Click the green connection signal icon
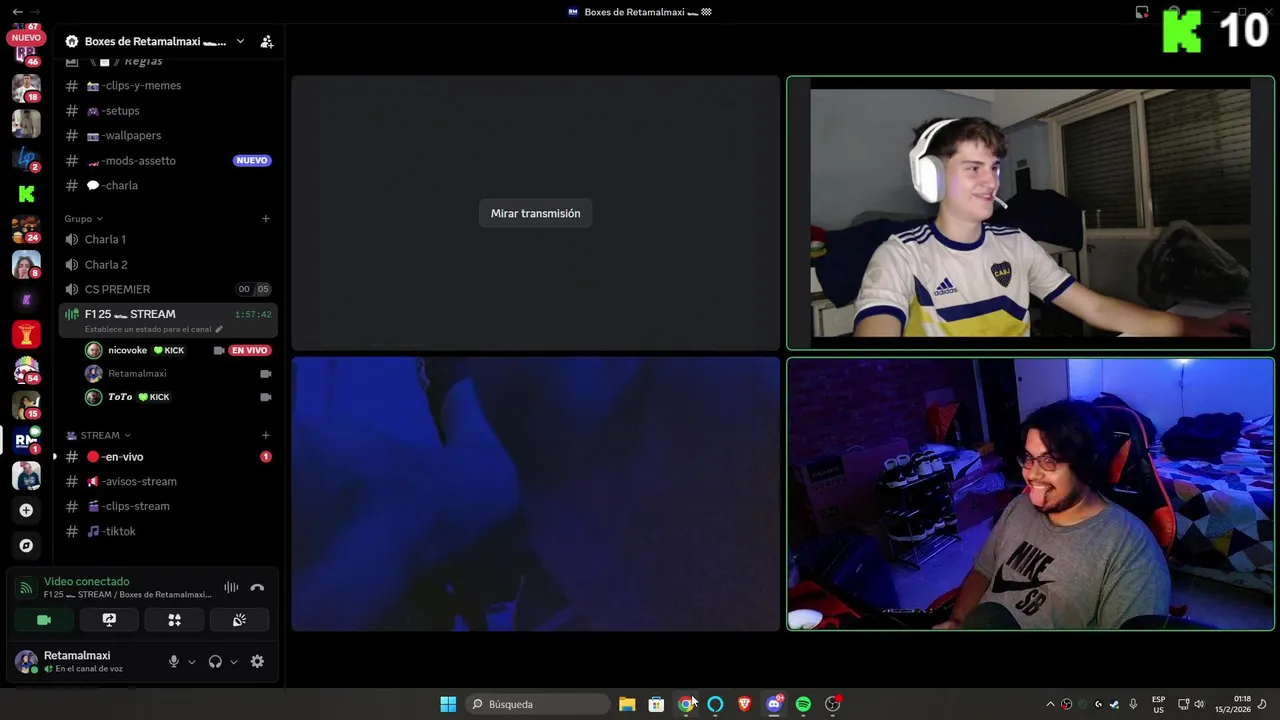The height and width of the screenshot is (720, 1280). 26,588
